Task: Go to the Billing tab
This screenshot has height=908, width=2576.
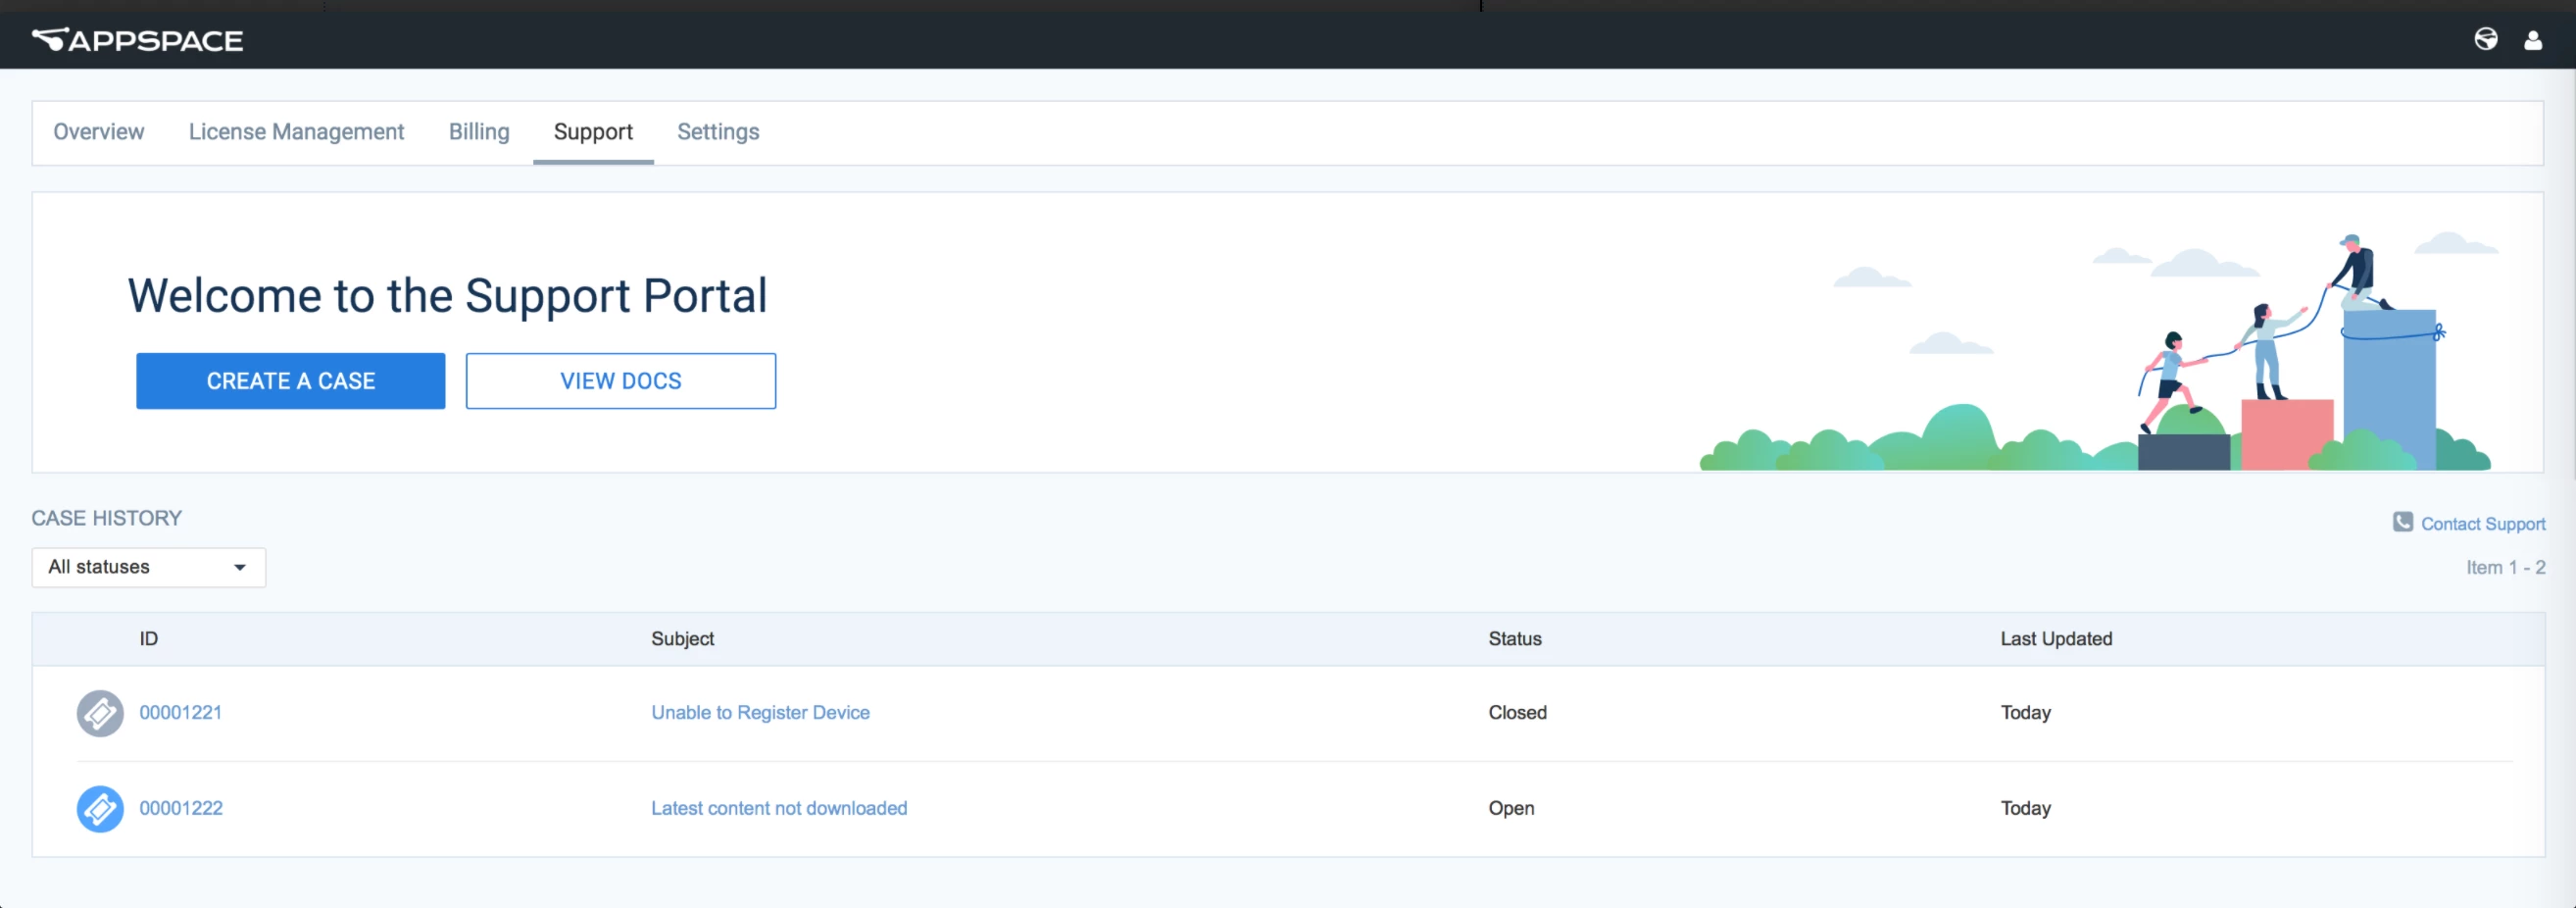Action: pyautogui.click(x=479, y=132)
